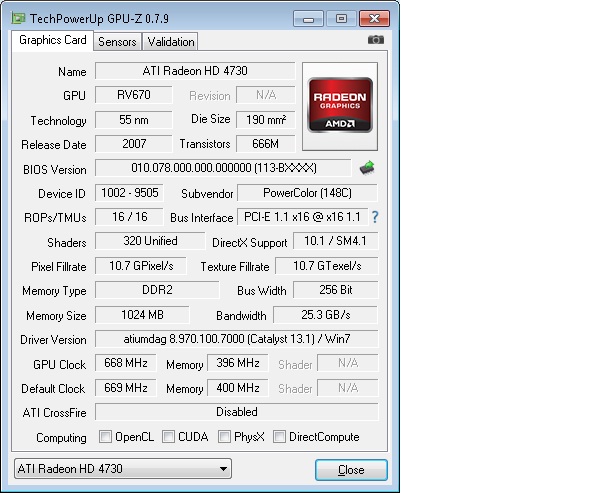Screen dimensions: 614x493
Task: Click the Device ID value 1002 - 9505
Action: (129, 193)
